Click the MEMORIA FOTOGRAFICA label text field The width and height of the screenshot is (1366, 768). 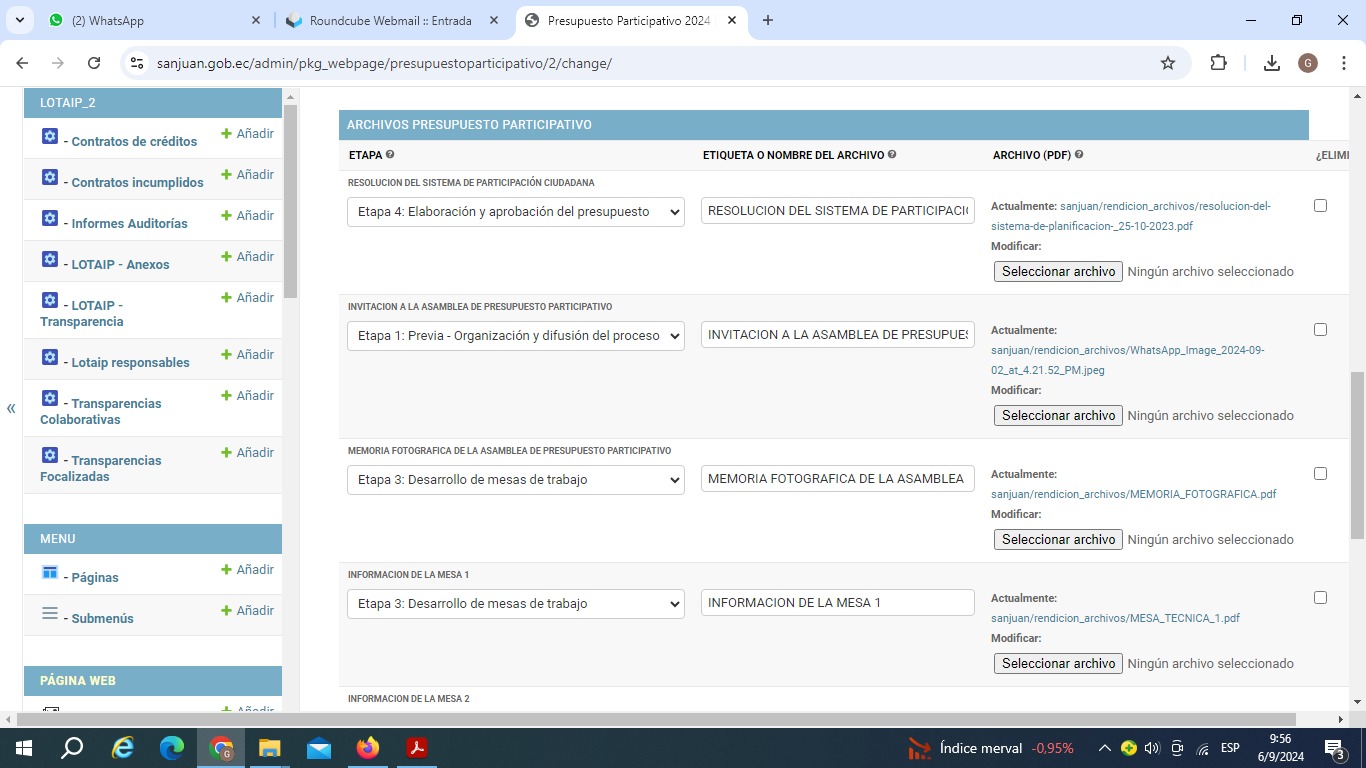(x=837, y=479)
